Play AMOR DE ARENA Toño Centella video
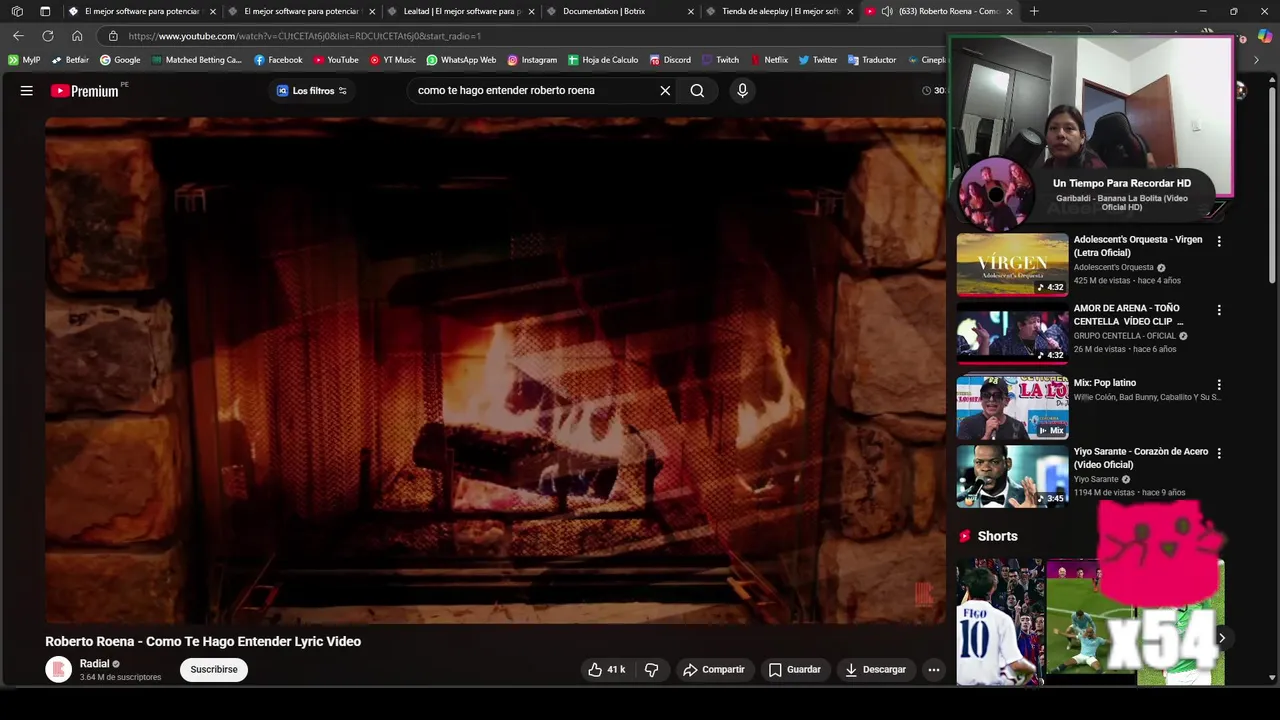Screen dimensions: 1280x720 click(1012, 333)
